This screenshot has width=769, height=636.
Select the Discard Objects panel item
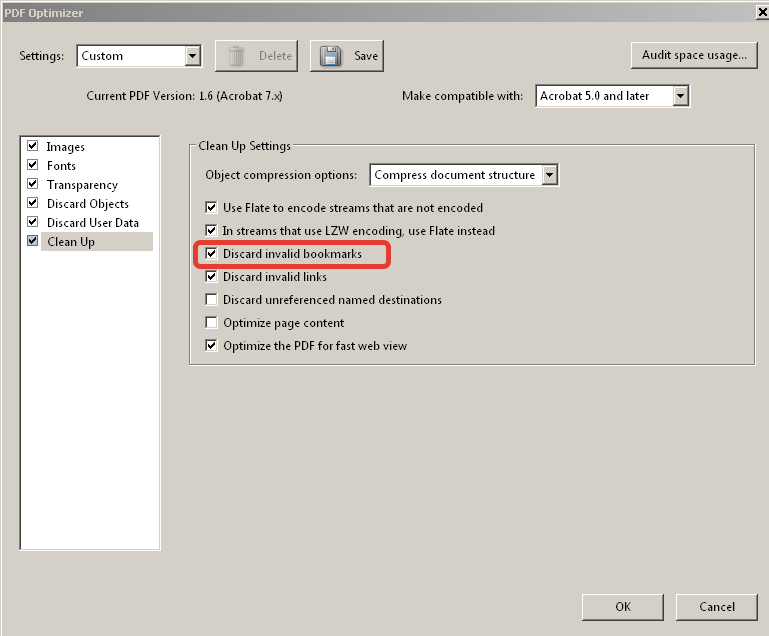[x=88, y=204]
